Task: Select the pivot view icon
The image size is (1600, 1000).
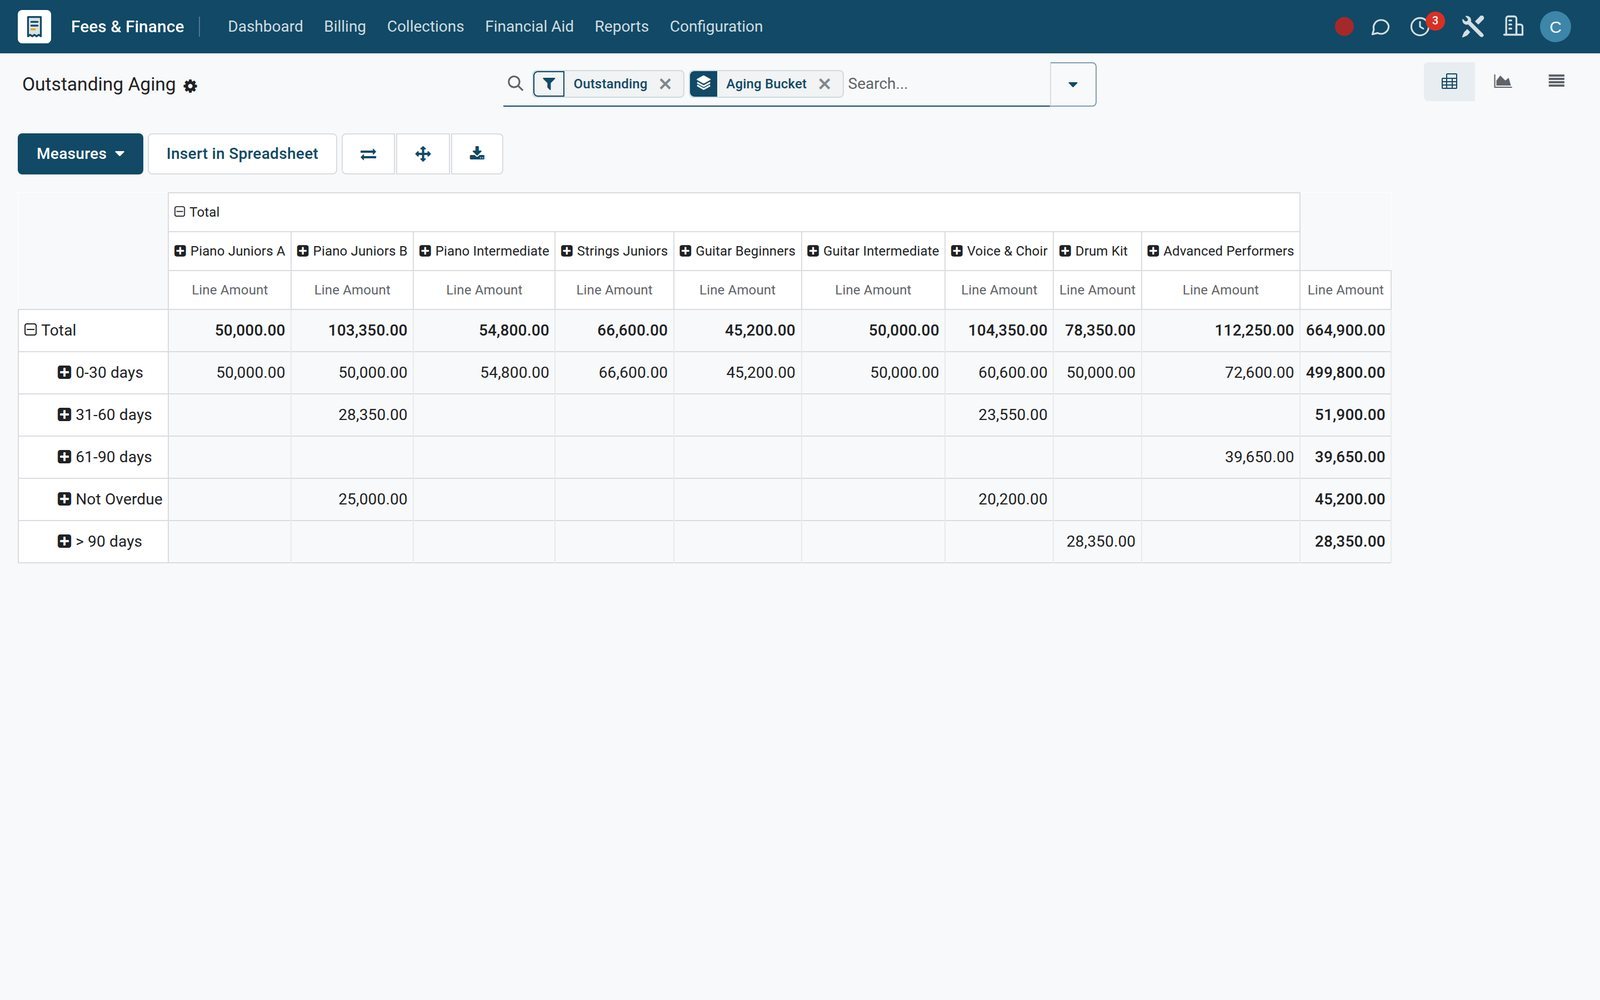Action: click(x=1449, y=82)
